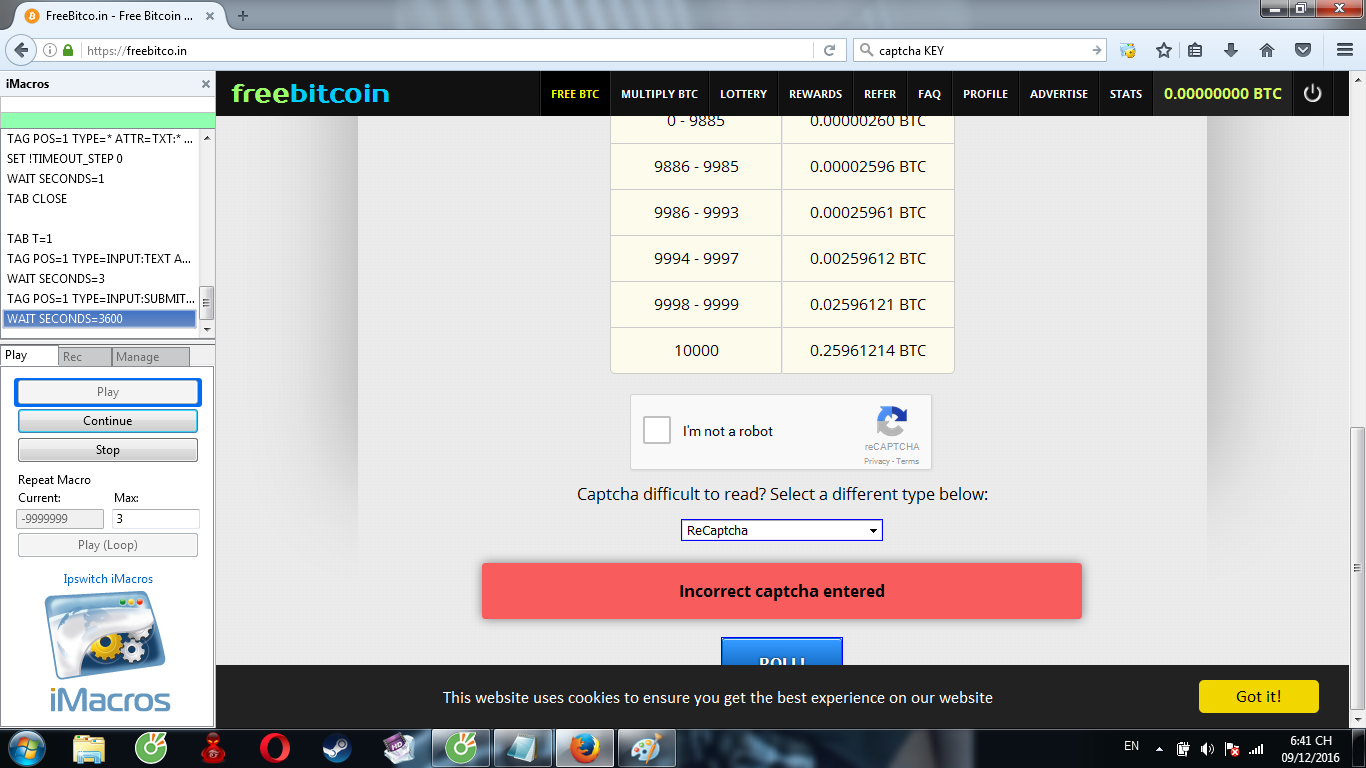1366x768 pixels.
Task: Click the volume speaker tray icon
Action: point(1207,748)
